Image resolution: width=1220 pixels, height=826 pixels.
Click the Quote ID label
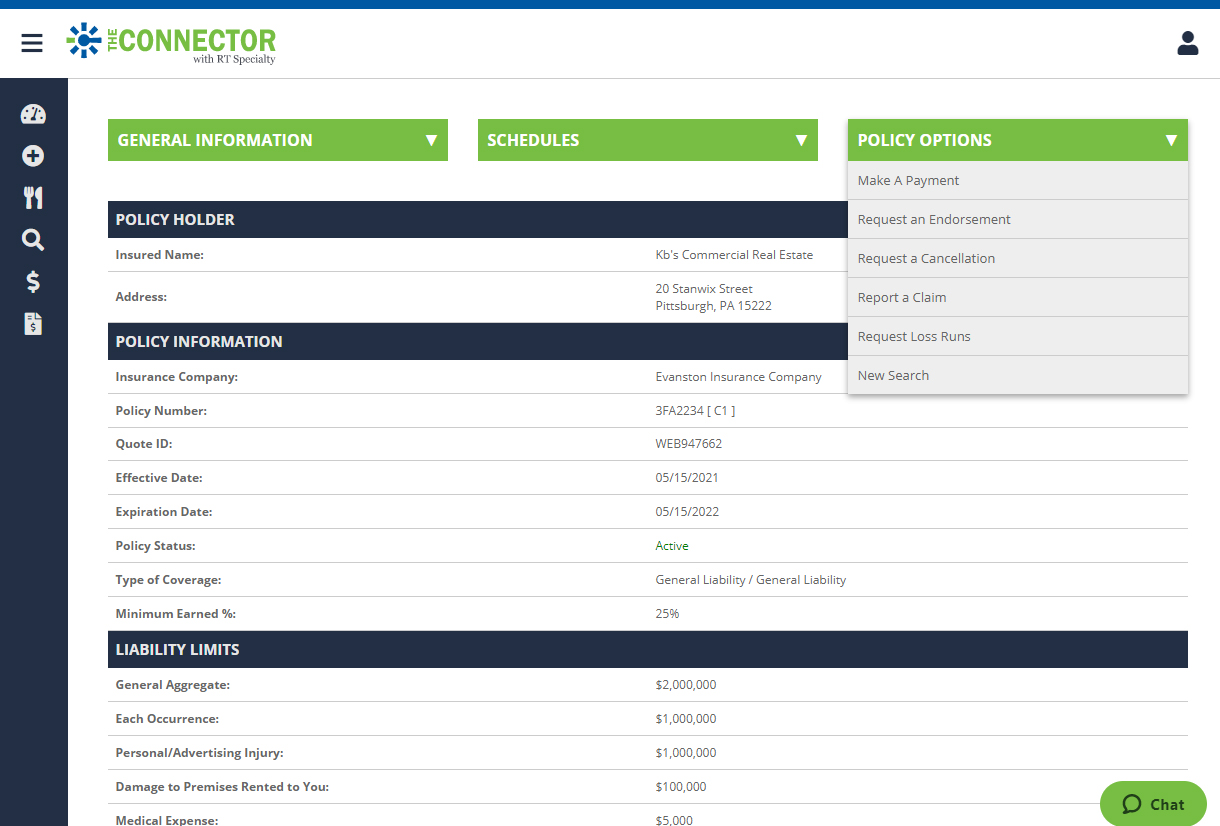pyautogui.click(x=144, y=444)
